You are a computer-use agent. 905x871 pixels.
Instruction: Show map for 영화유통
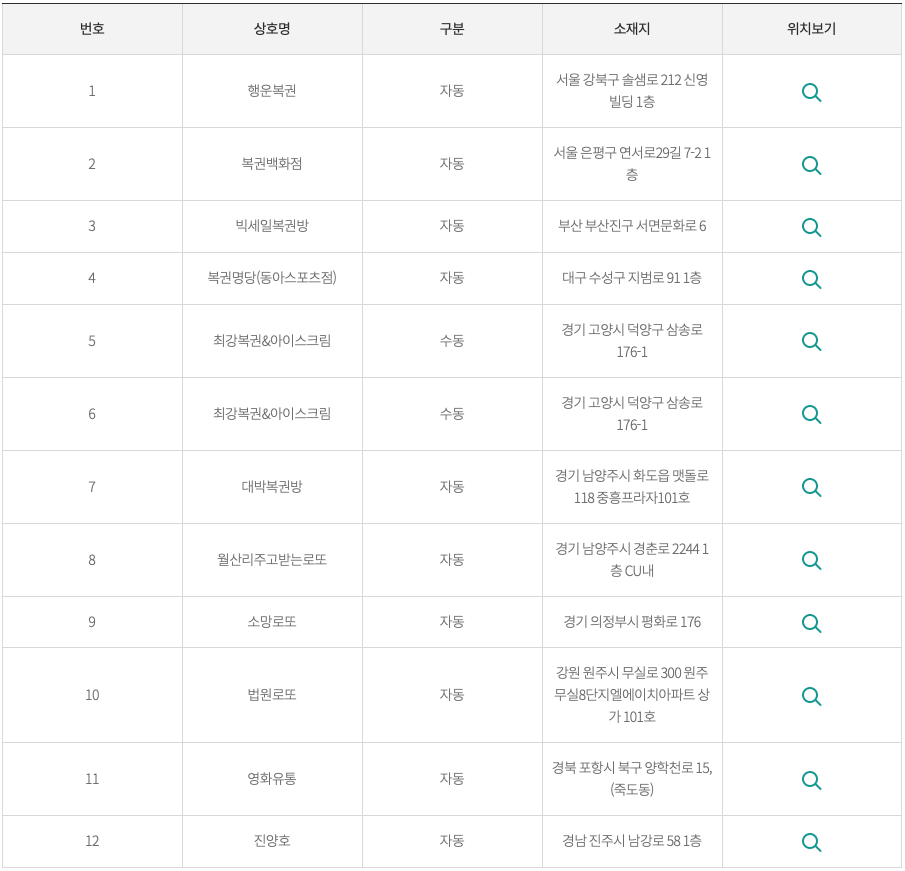(811, 780)
